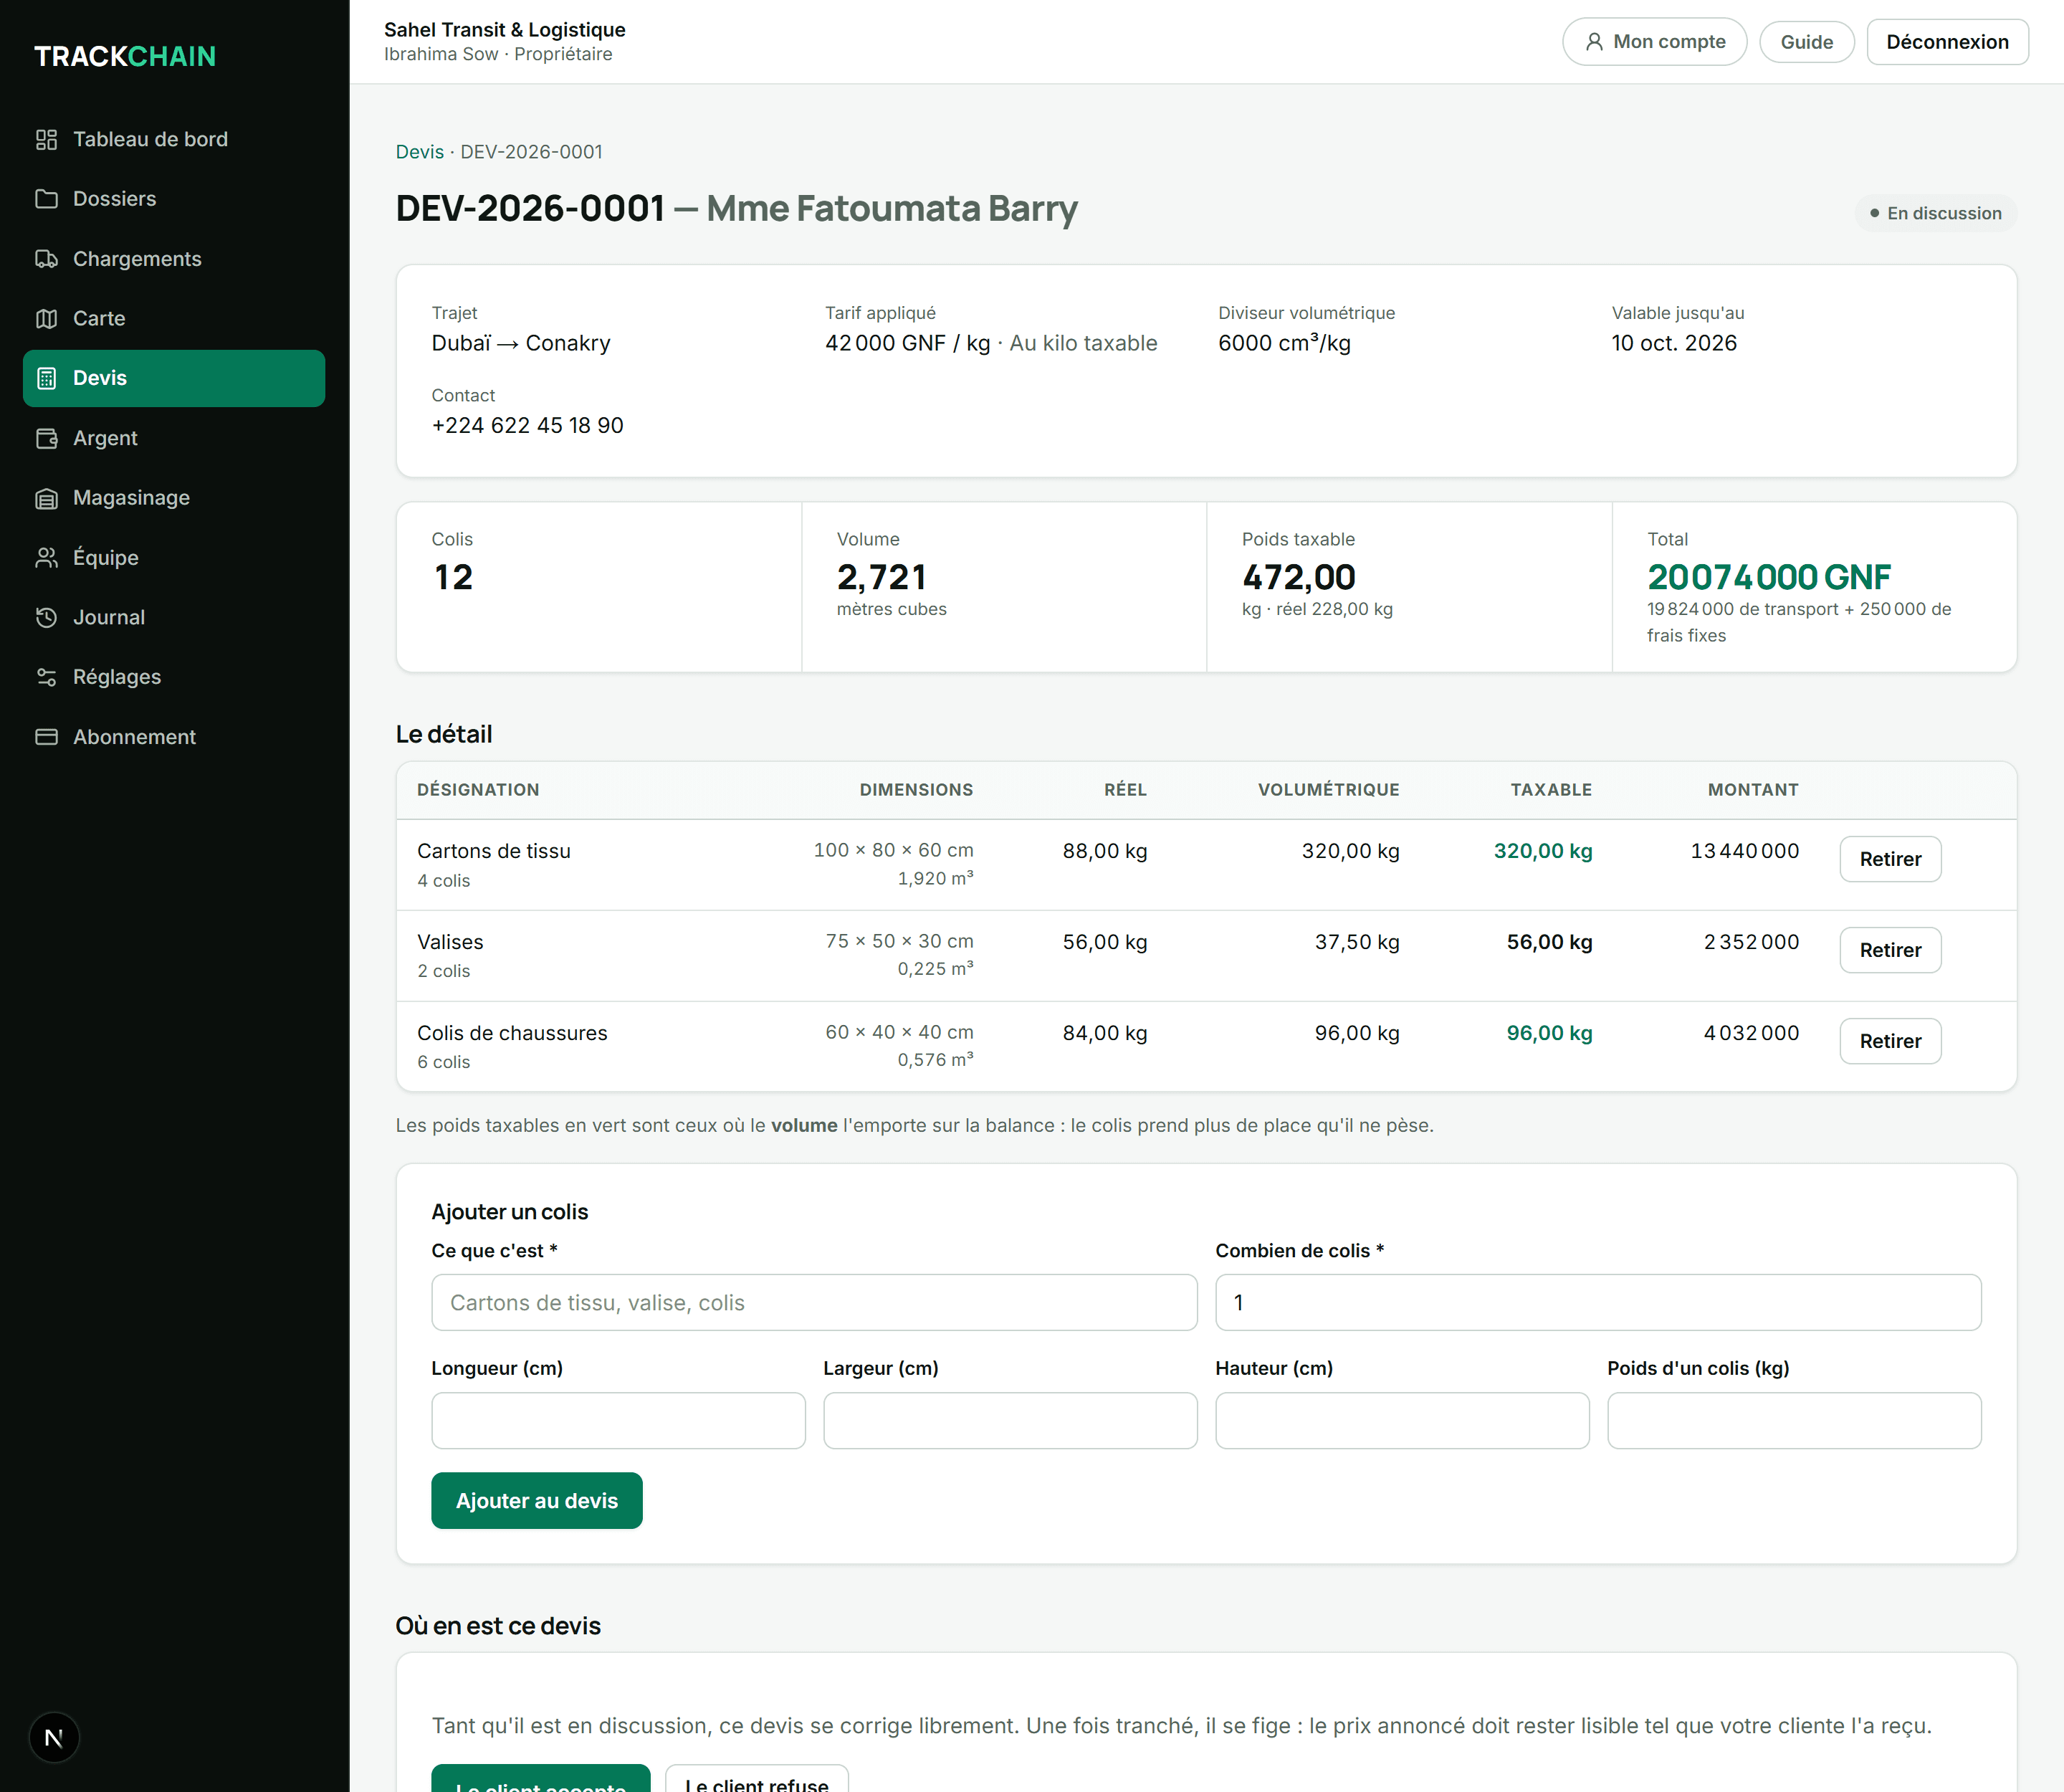This screenshot has width=2064, height=1792.
Task: Click the Dossiers folder icon
Action: (x=46, y=199)
